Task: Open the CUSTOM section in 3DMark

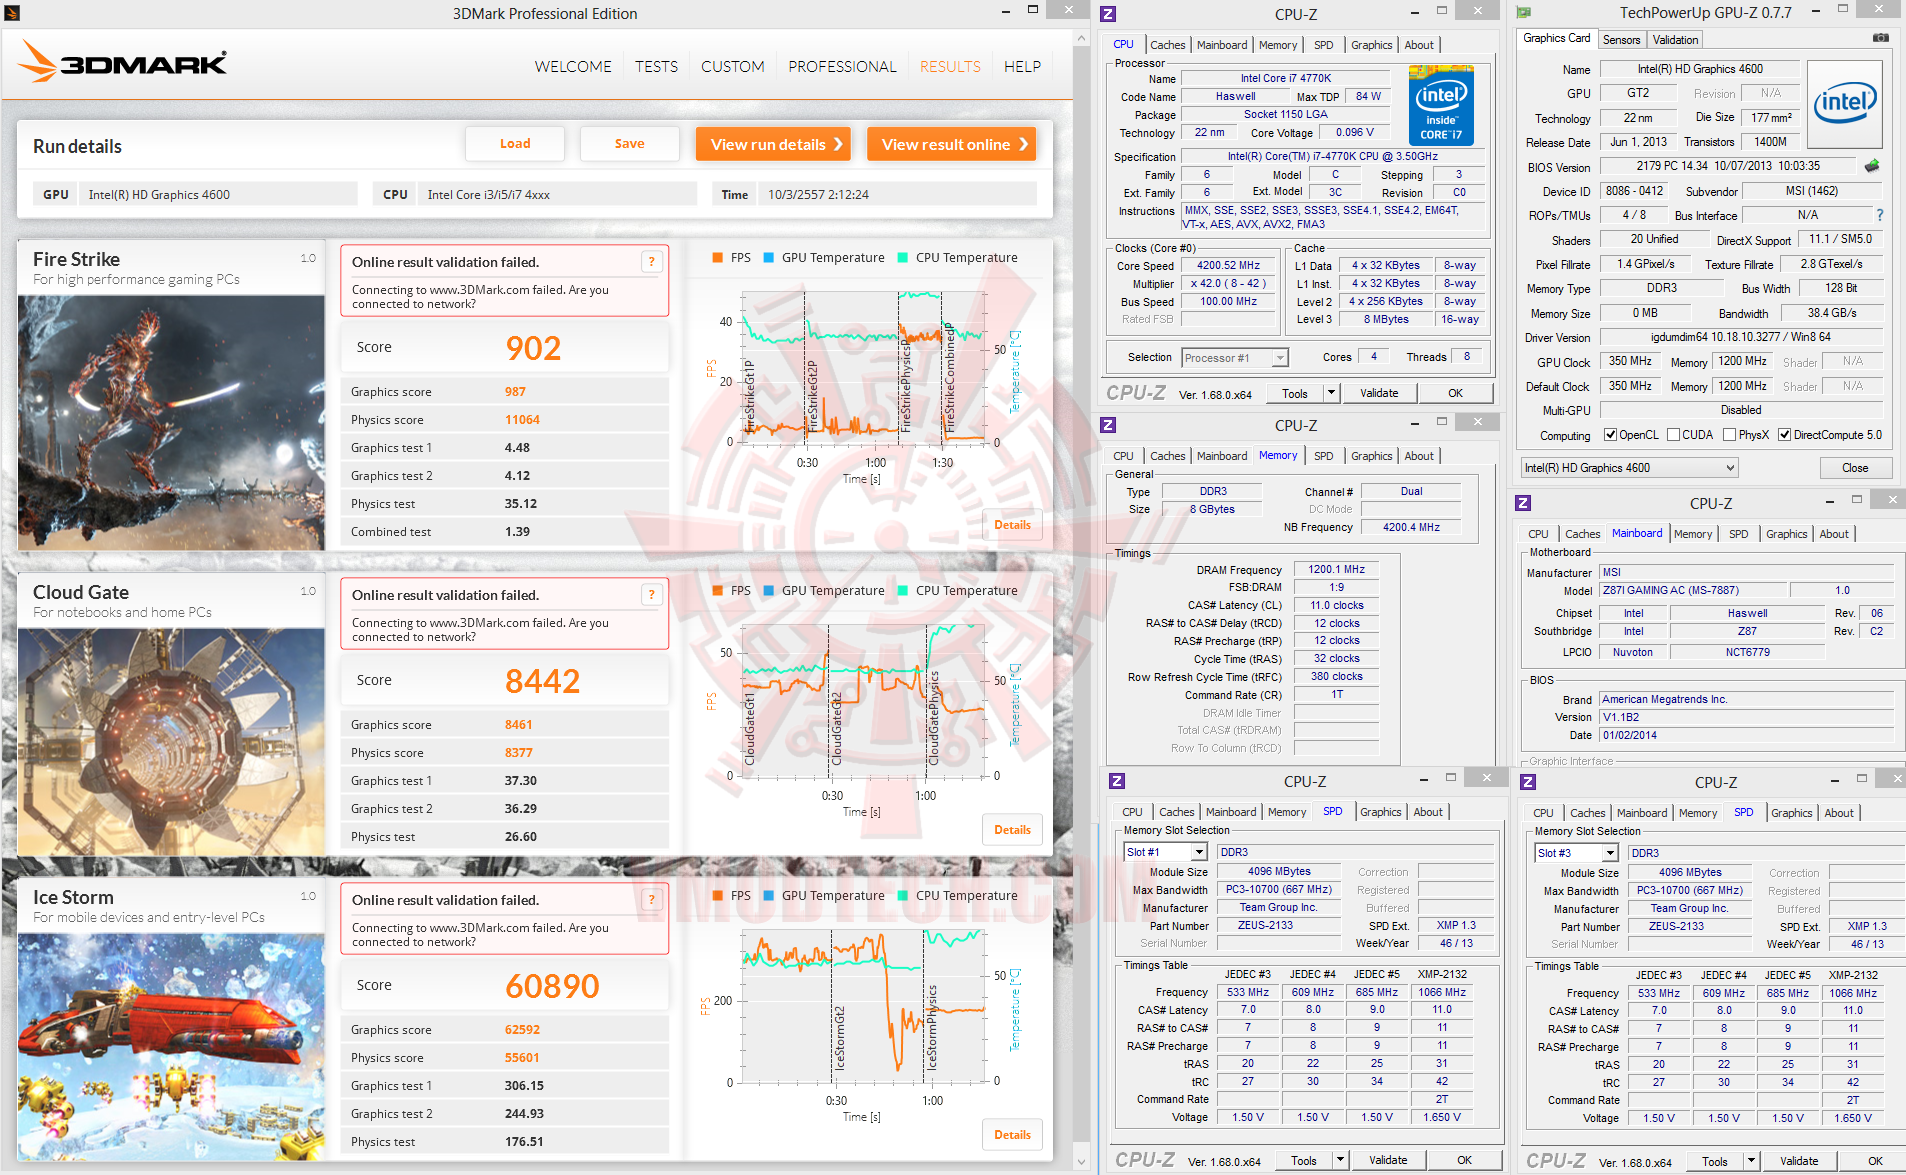Action: (x=733, y=67)
